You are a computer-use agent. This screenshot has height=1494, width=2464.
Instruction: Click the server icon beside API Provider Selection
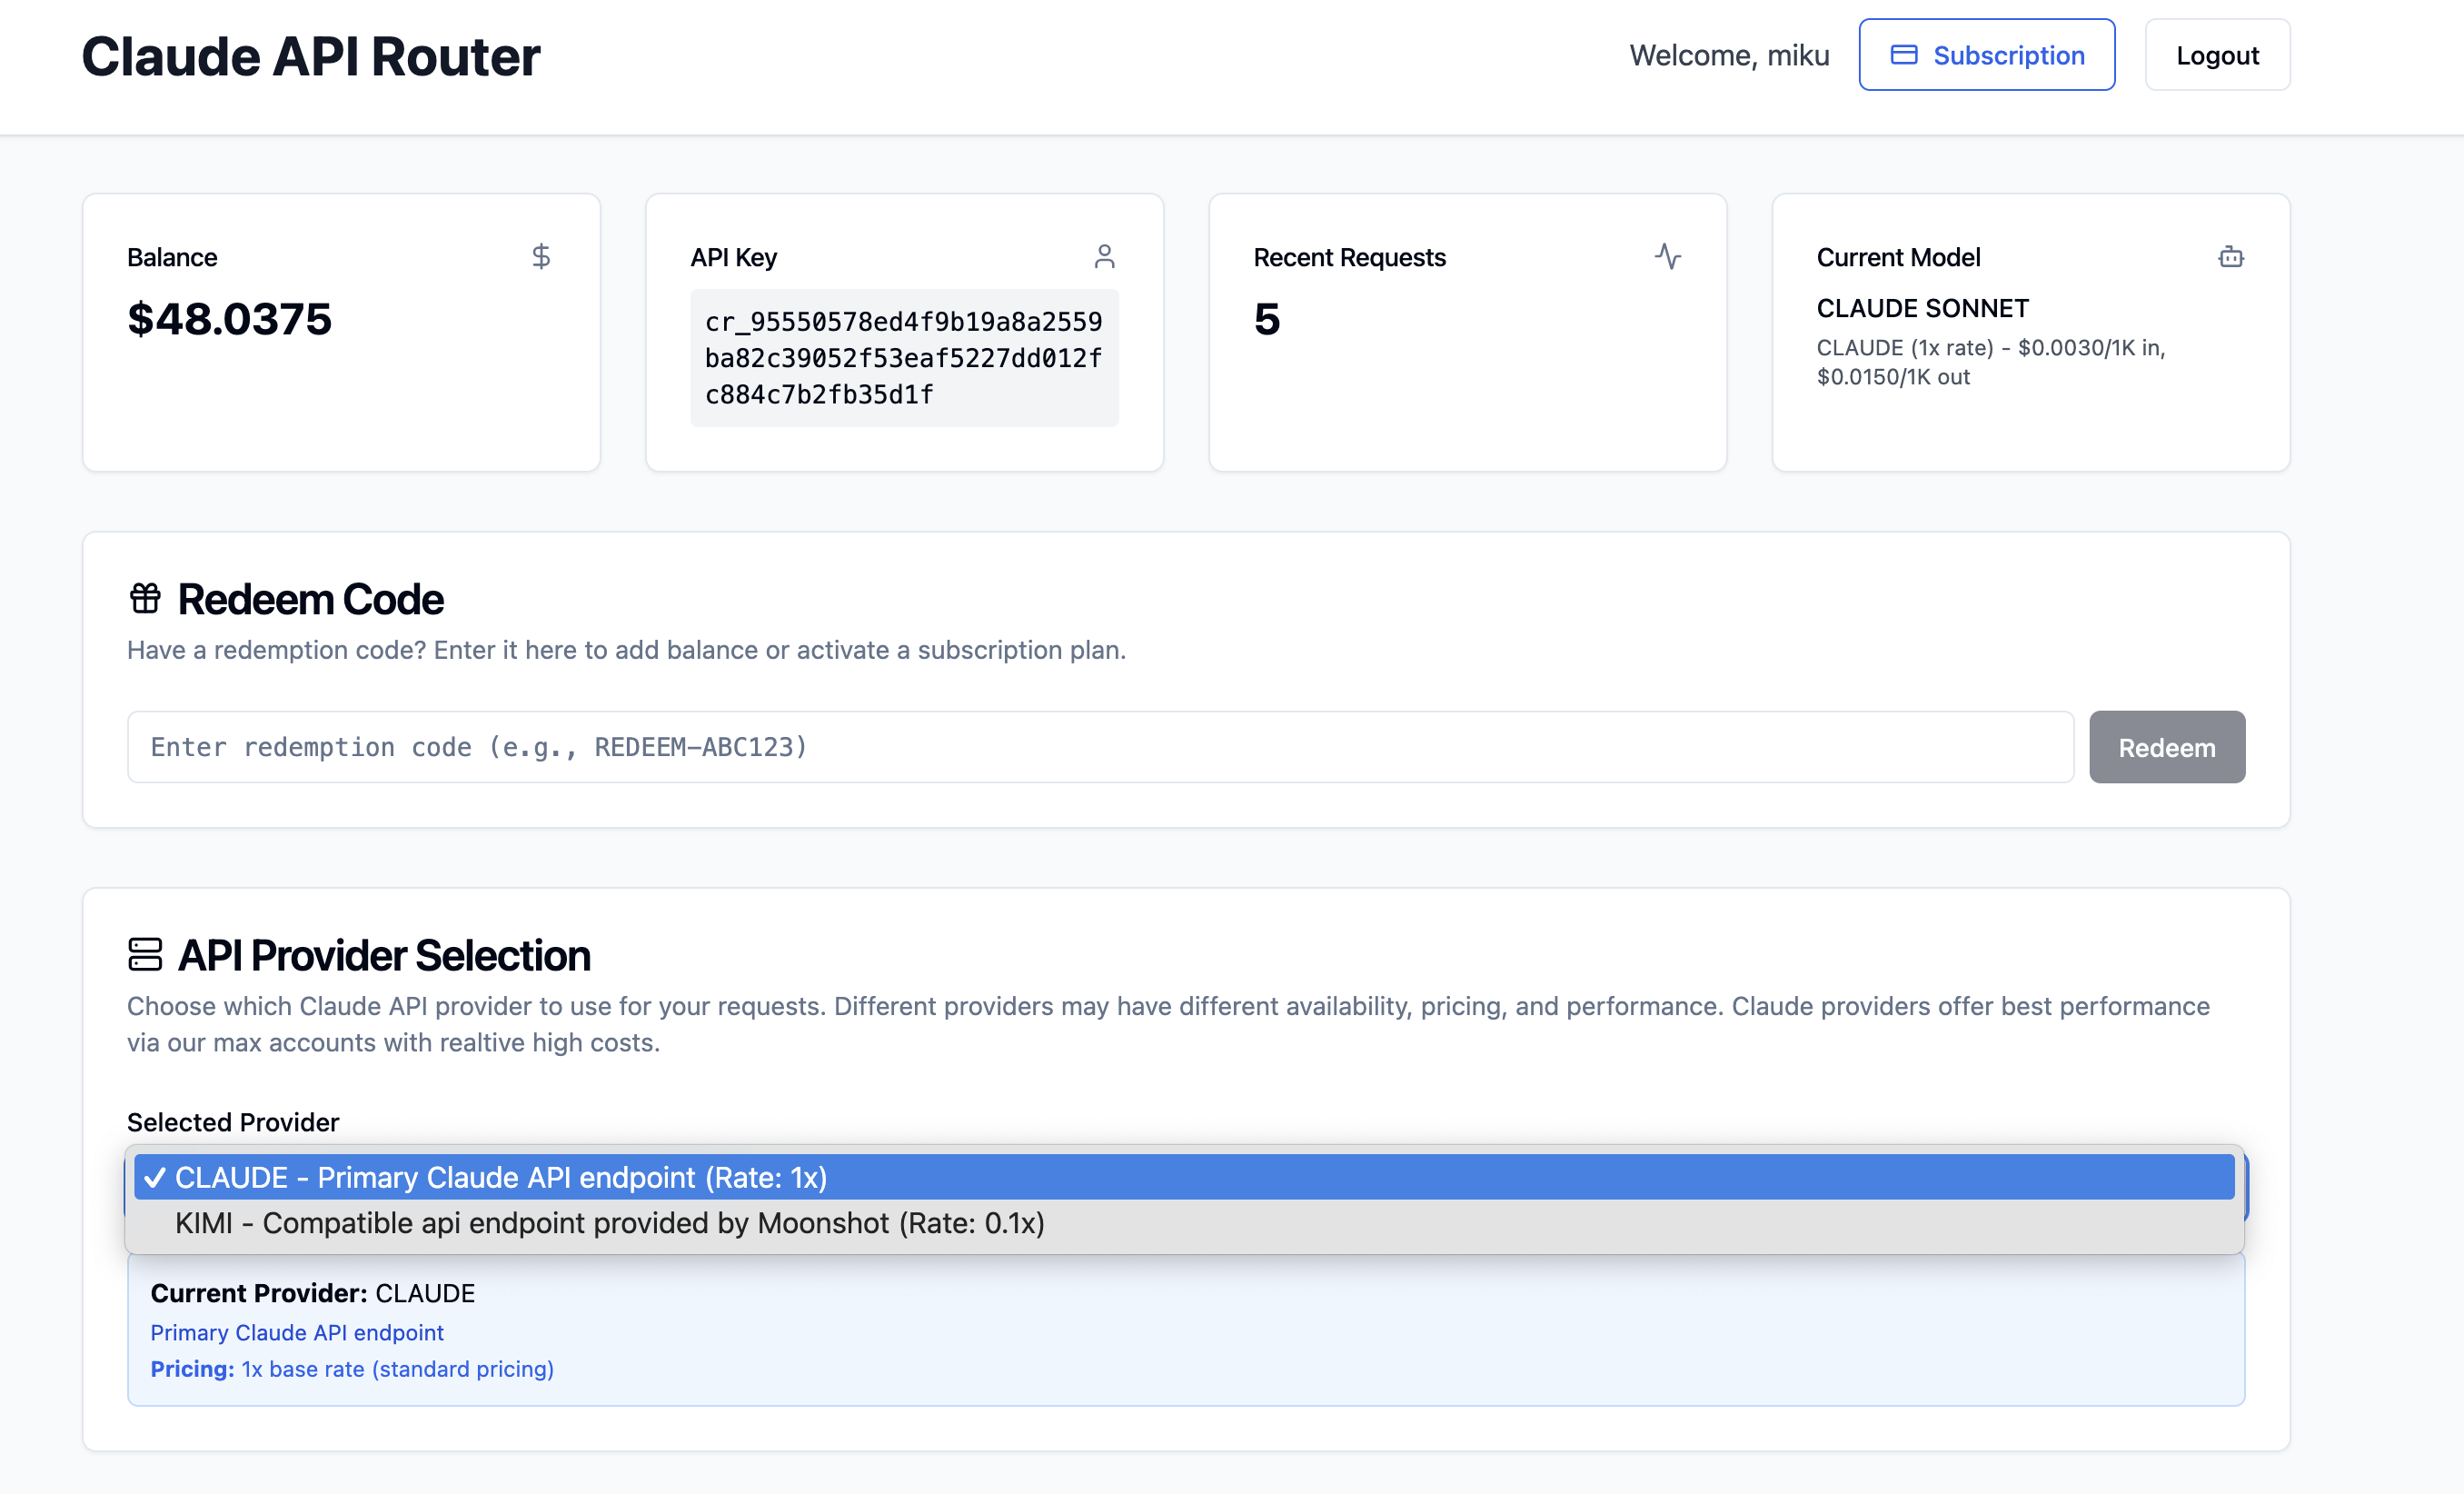point(145,954)
